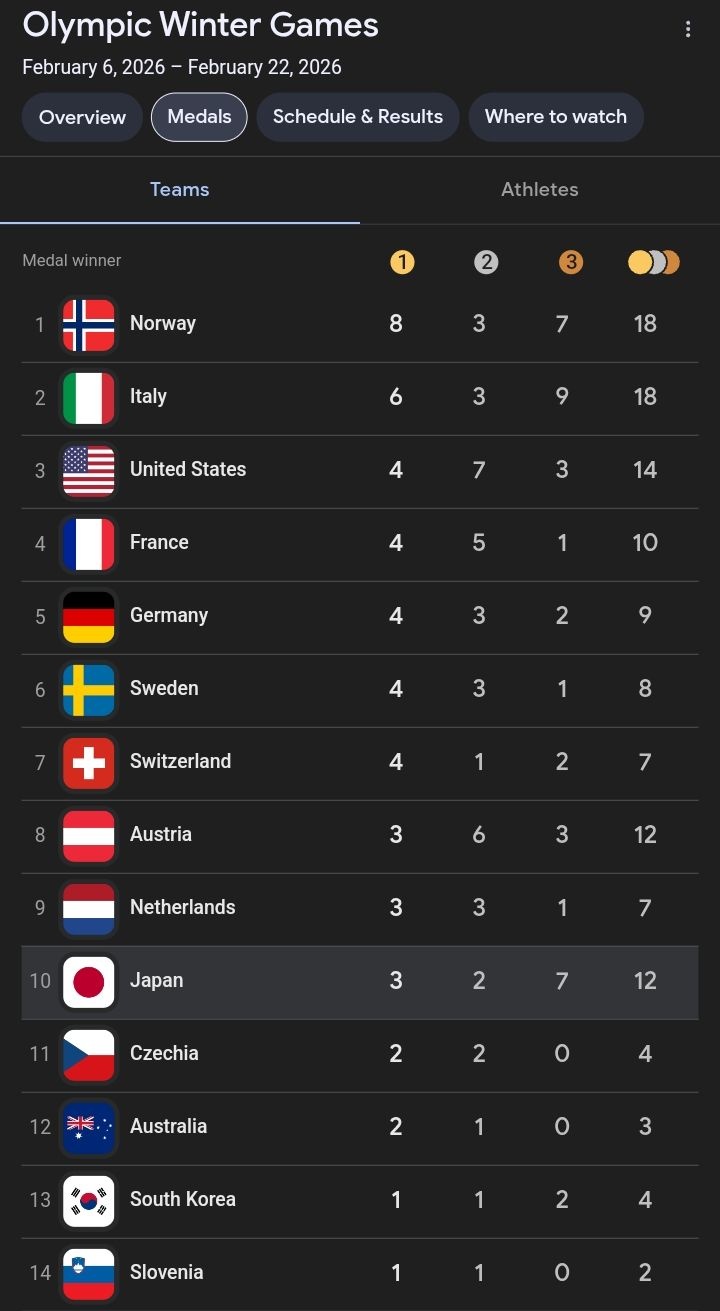
Task: Switch to the Athletes view
Action: pyautogui.click(x=540, y=190)
